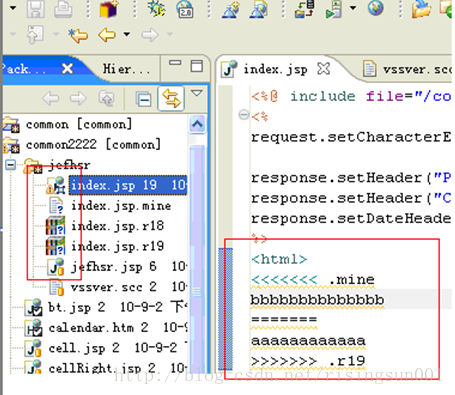Click the response.setDateHeade line
The width and height of the screenshot is (455, 395).
click(x=351, y=218)
